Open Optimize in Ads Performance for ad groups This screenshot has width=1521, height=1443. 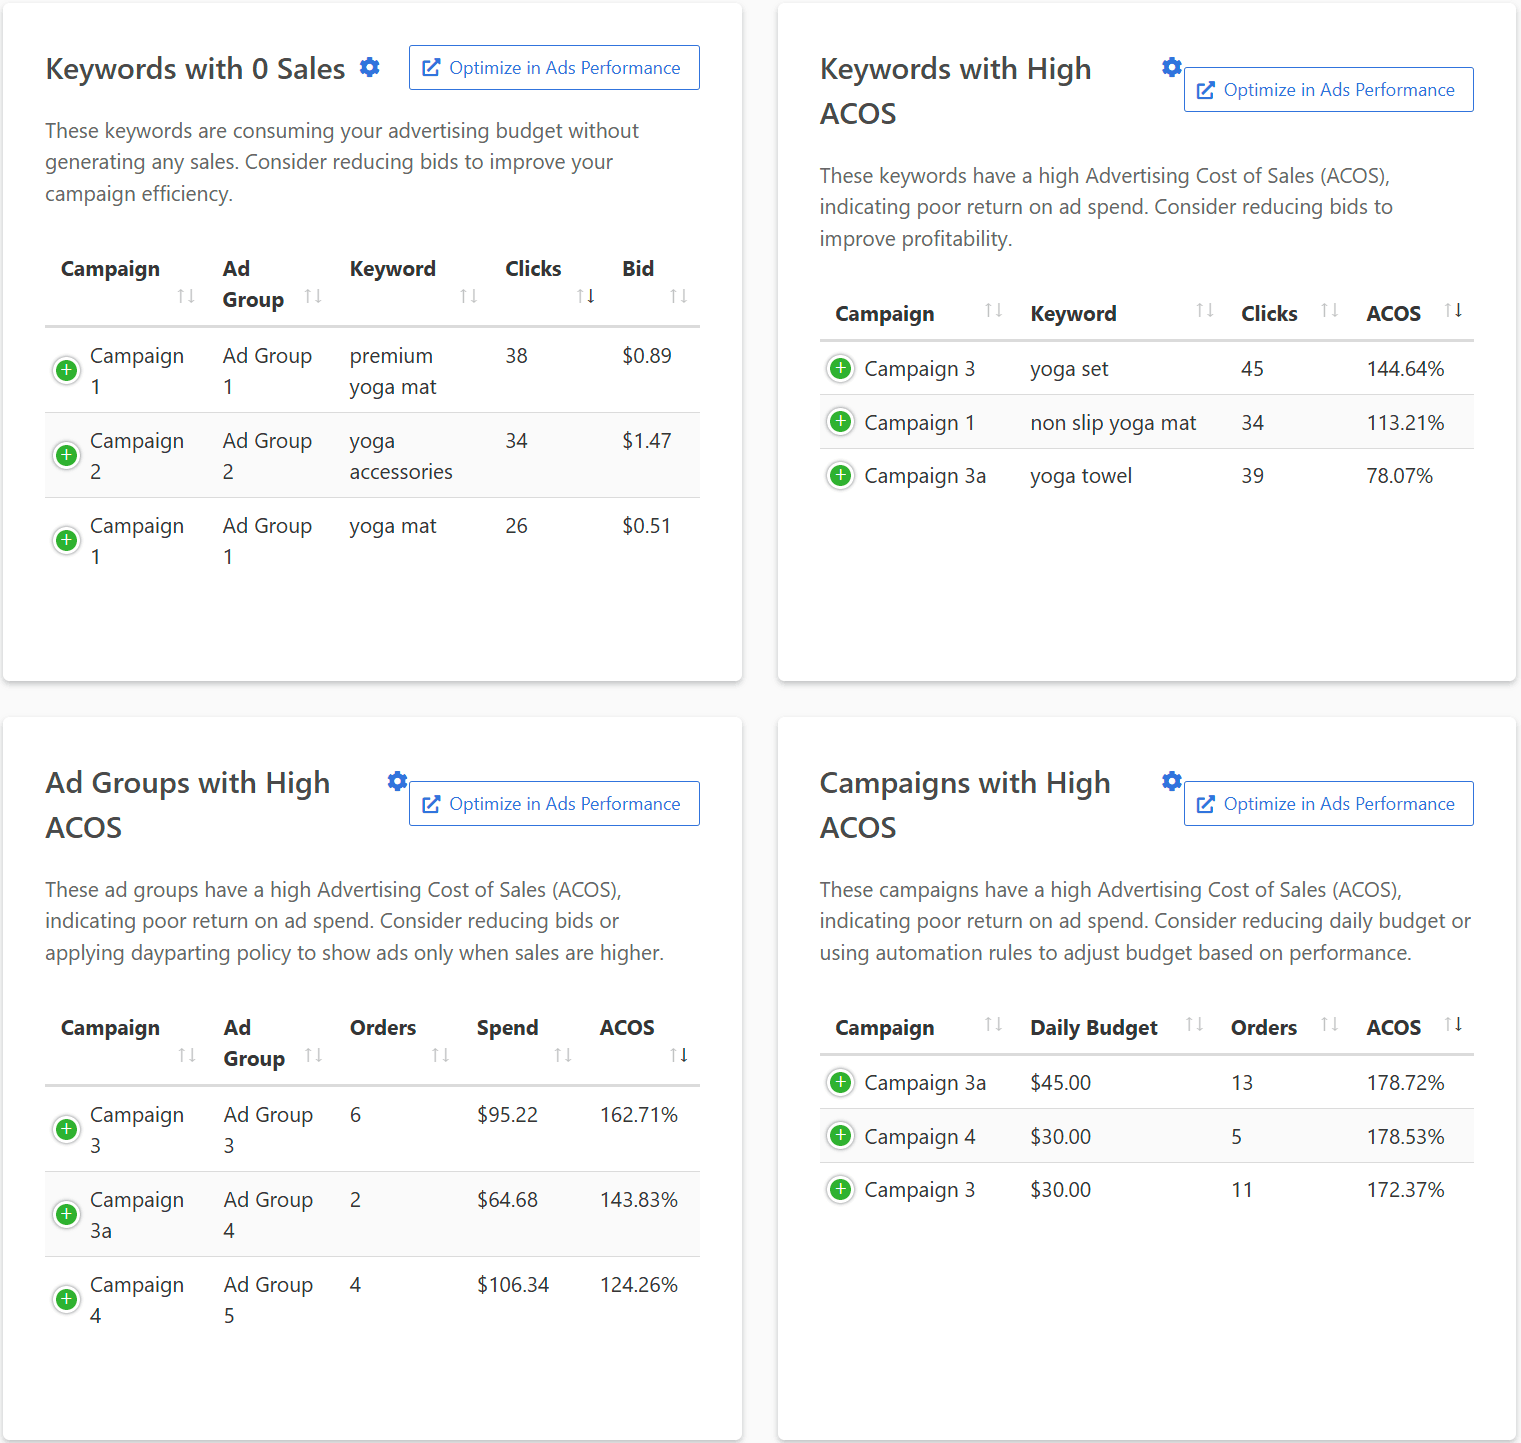553,803
